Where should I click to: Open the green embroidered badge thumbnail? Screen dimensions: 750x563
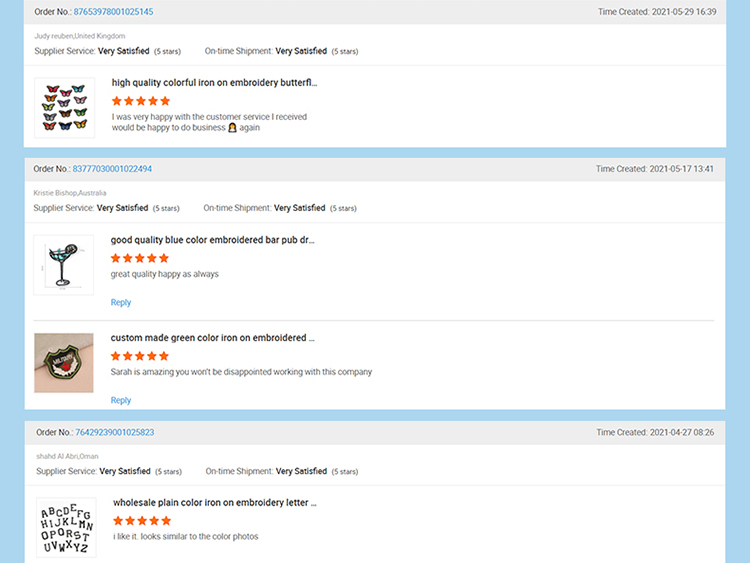click(x=63, y=363)
